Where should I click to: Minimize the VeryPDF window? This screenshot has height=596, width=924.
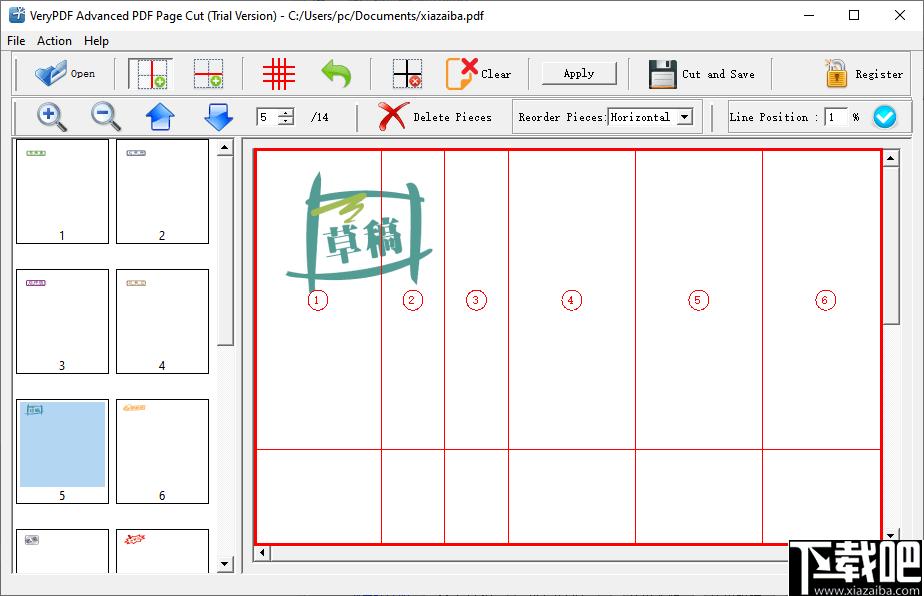coord(809,15)
